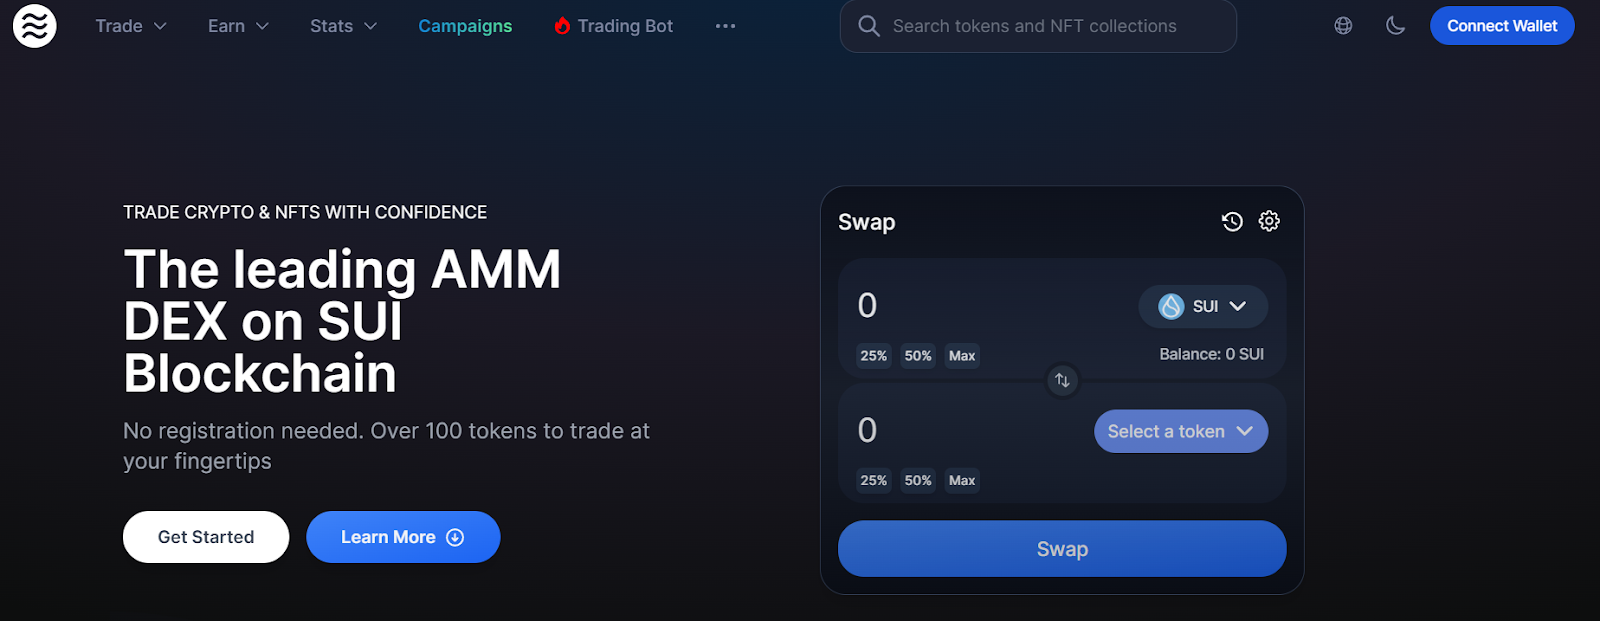This screenshot has height=621, width=1600.
Task: Click the Connect Wallet button
Action: point(1502,26)
